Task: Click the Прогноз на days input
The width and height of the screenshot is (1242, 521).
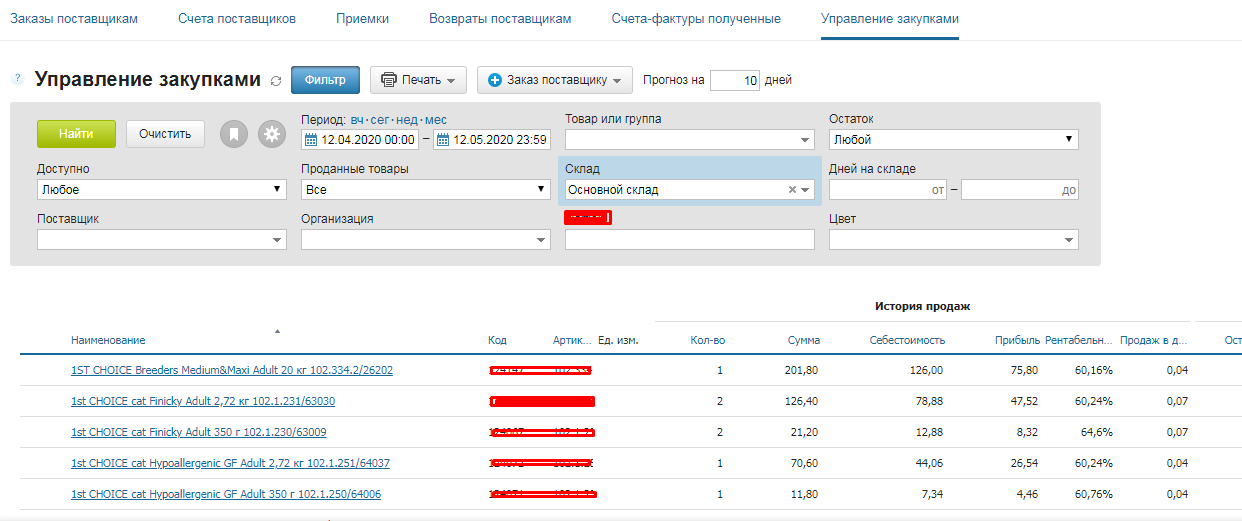Action: point(735,81)
